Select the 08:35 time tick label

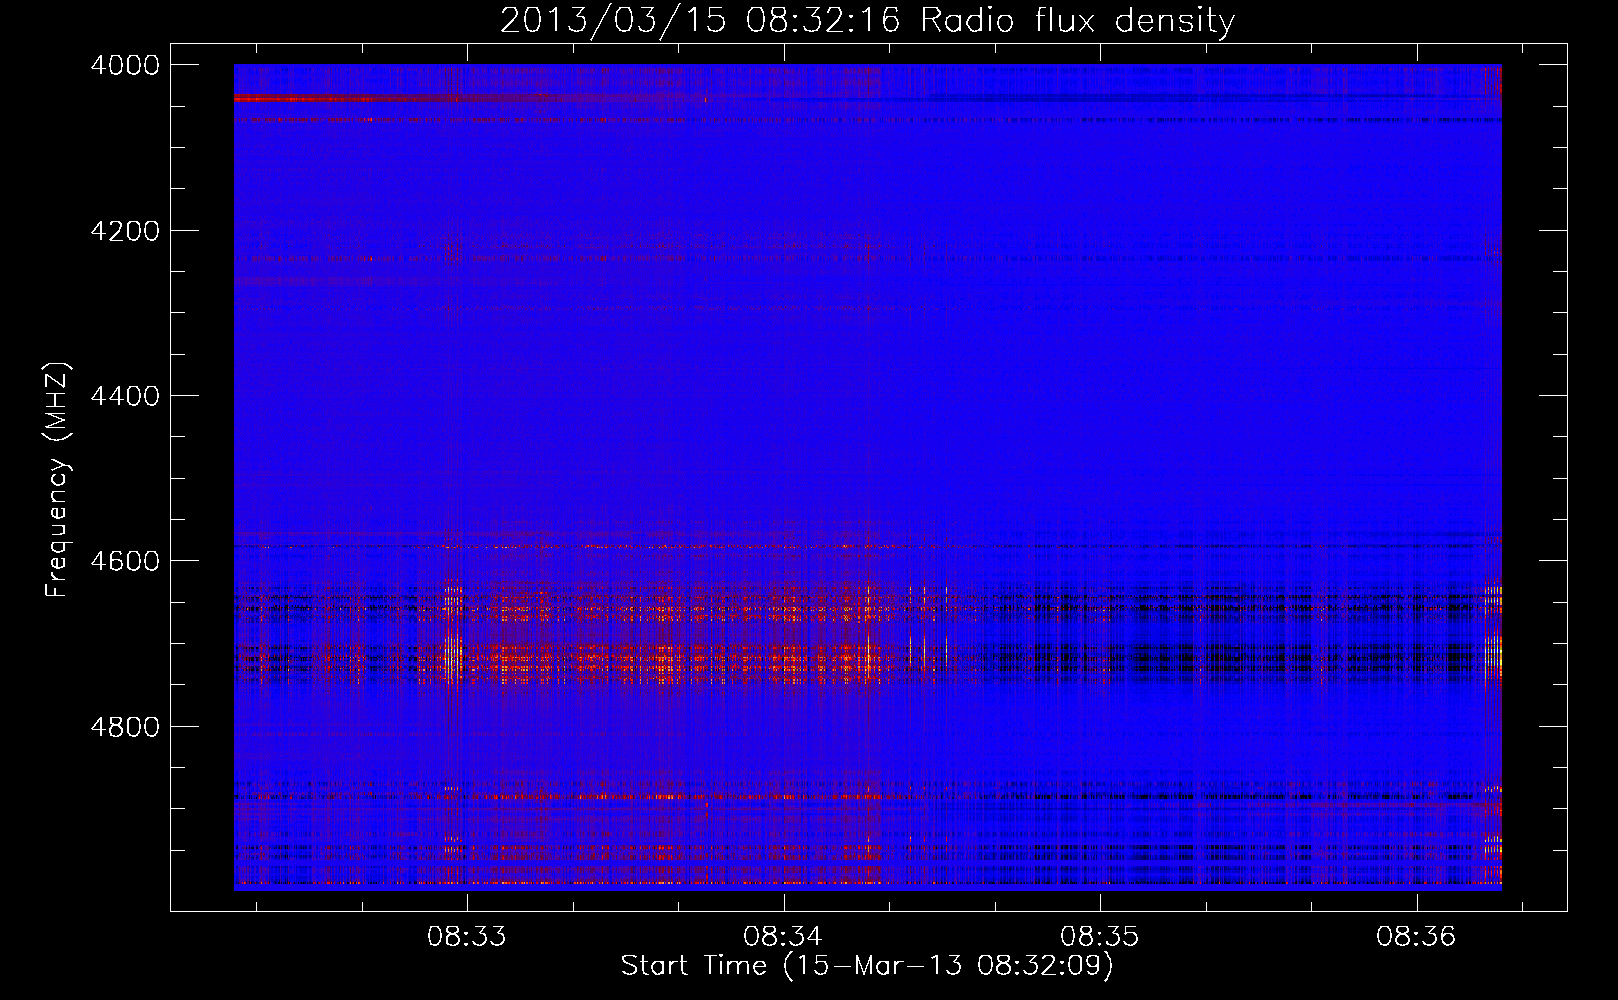click(x=1099, y=937)
